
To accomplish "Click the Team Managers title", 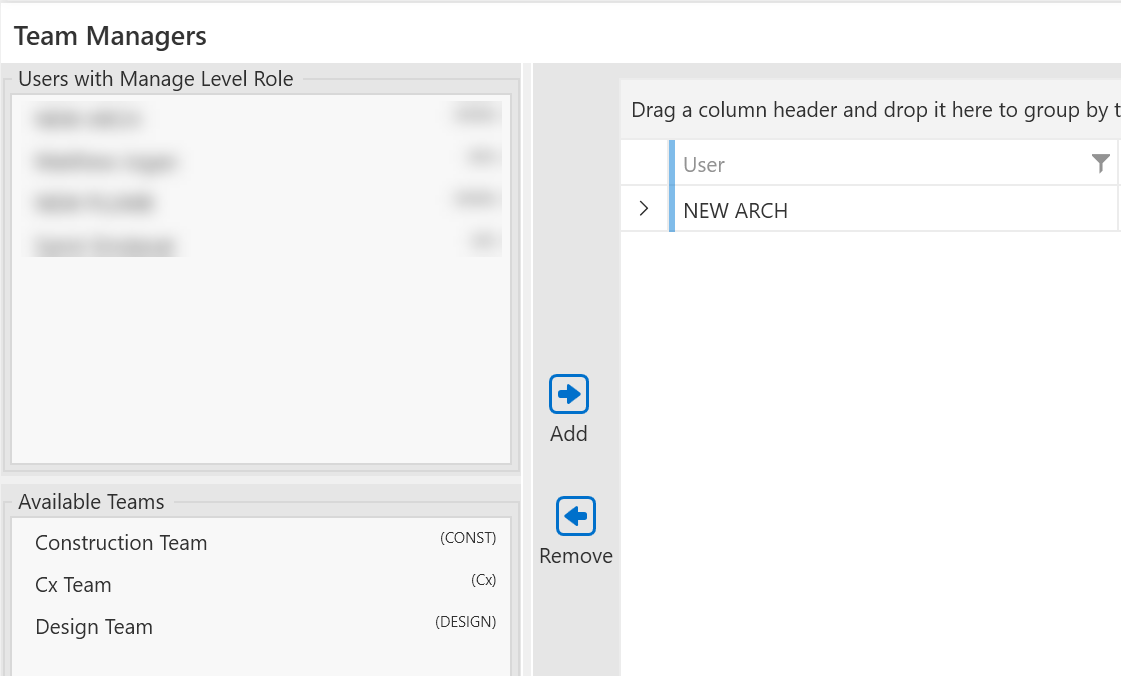I will coord(110,36).
